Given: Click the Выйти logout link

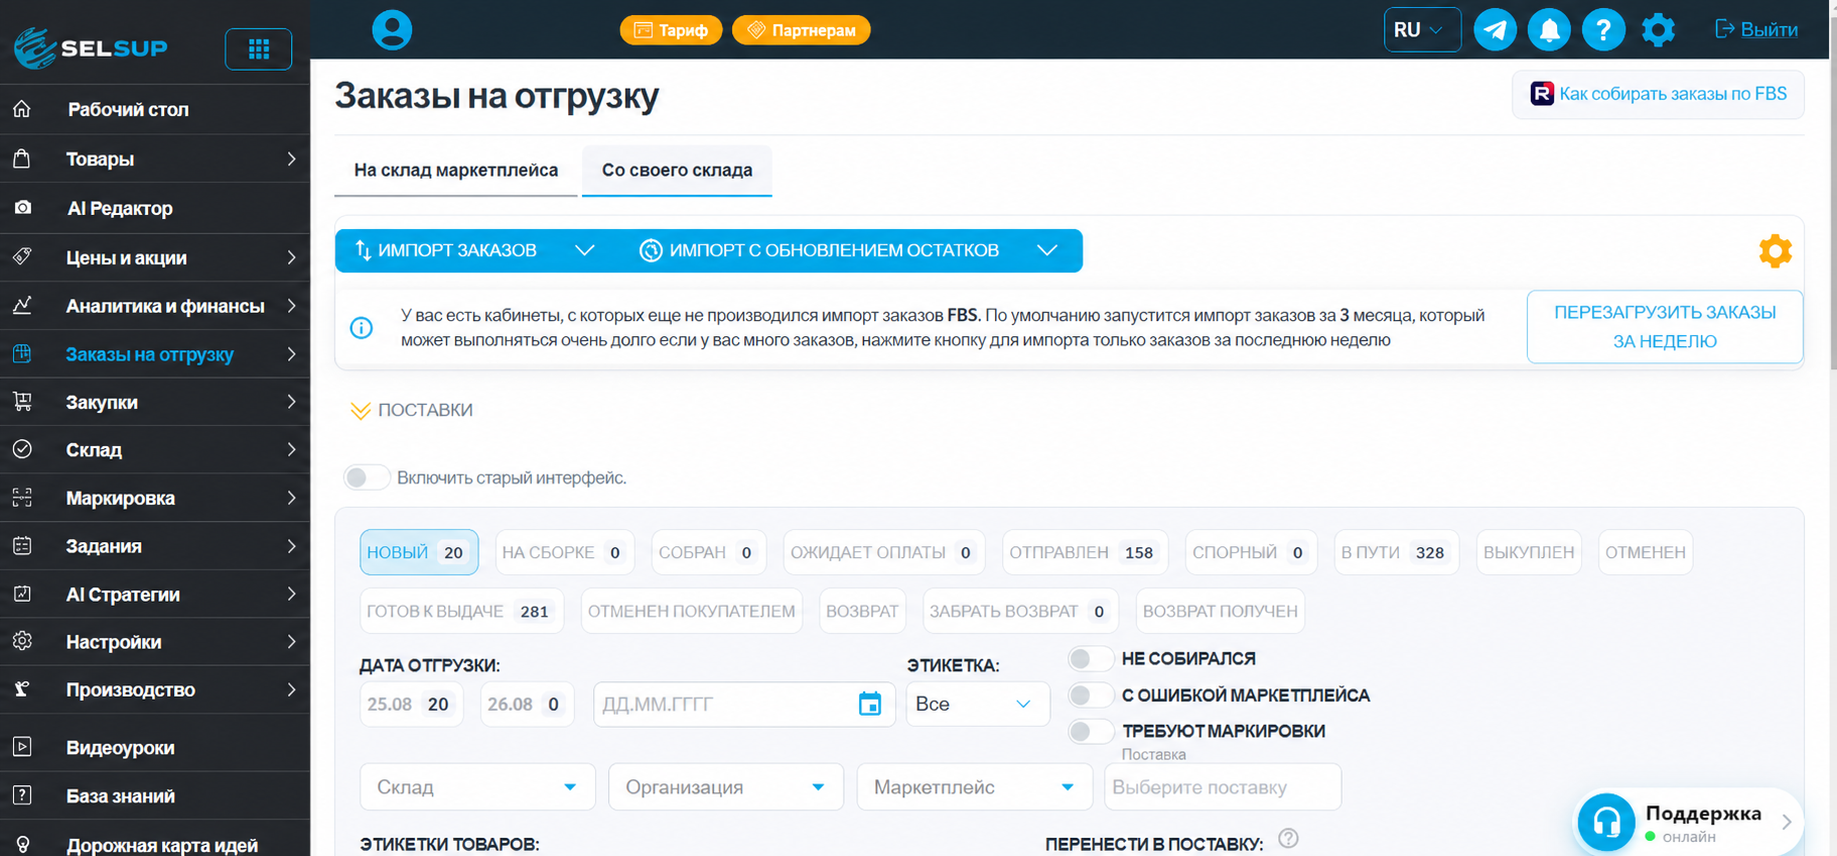Looking at the screenshot, I should click(x=1757, y=29).
